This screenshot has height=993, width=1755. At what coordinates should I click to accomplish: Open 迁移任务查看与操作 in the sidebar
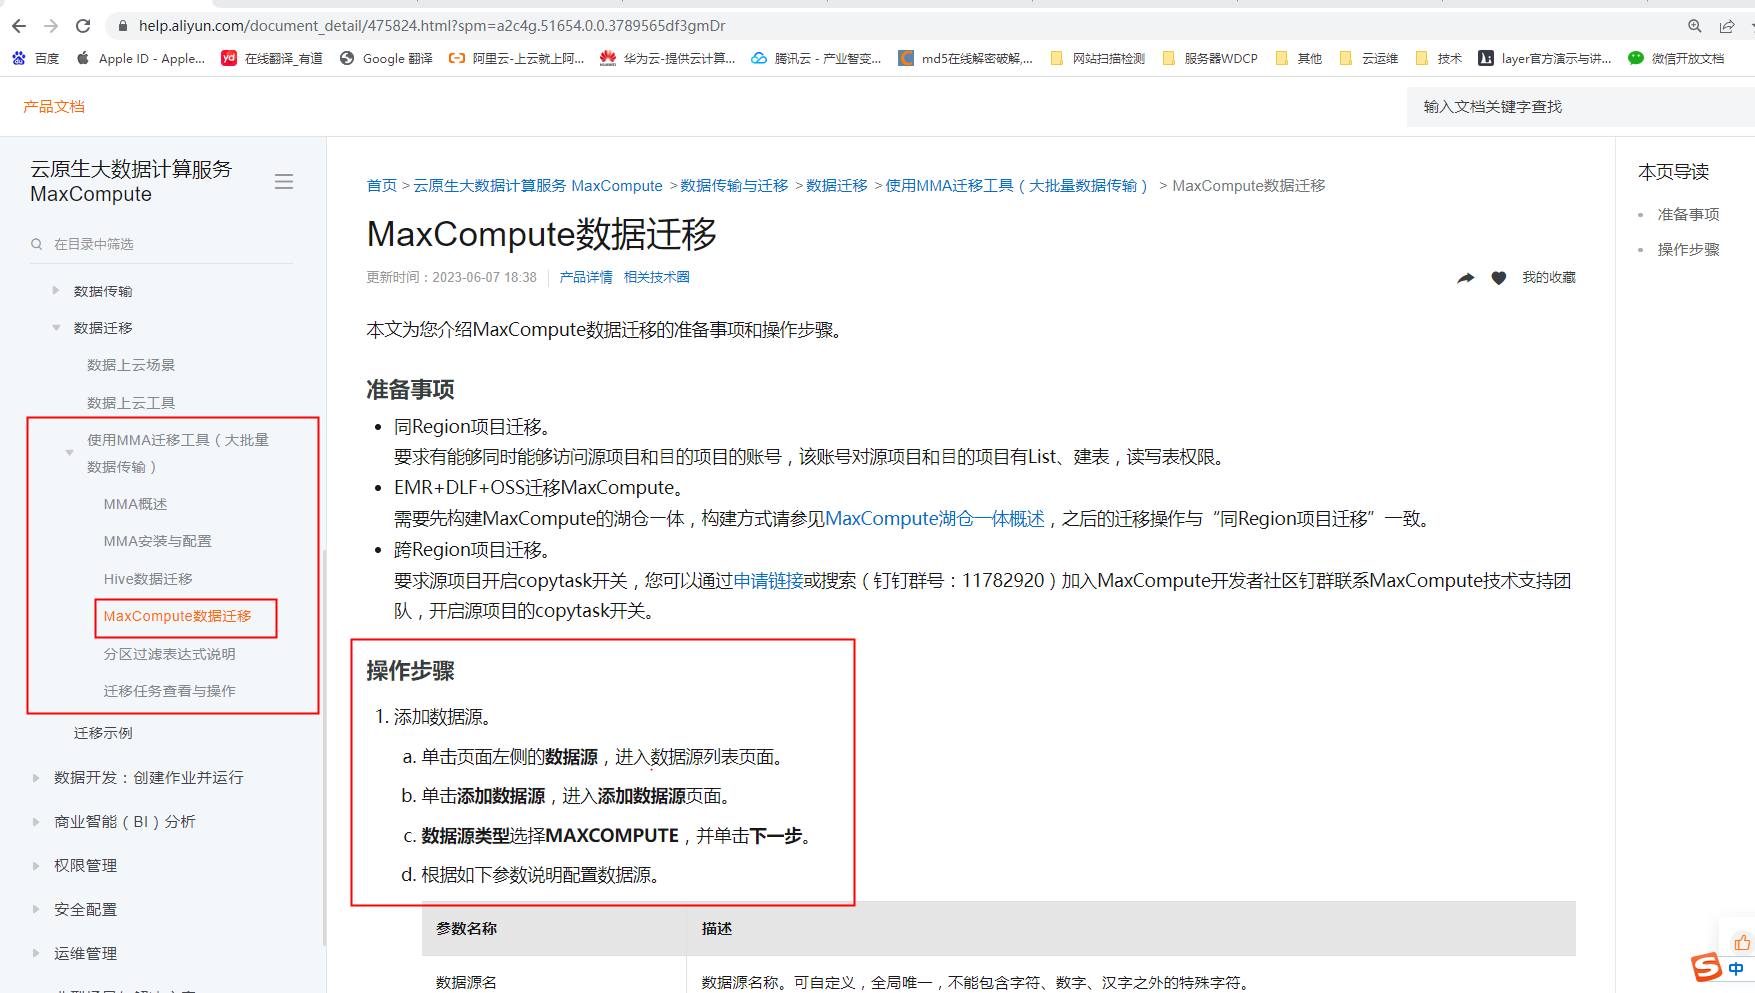tap(170, 691)
